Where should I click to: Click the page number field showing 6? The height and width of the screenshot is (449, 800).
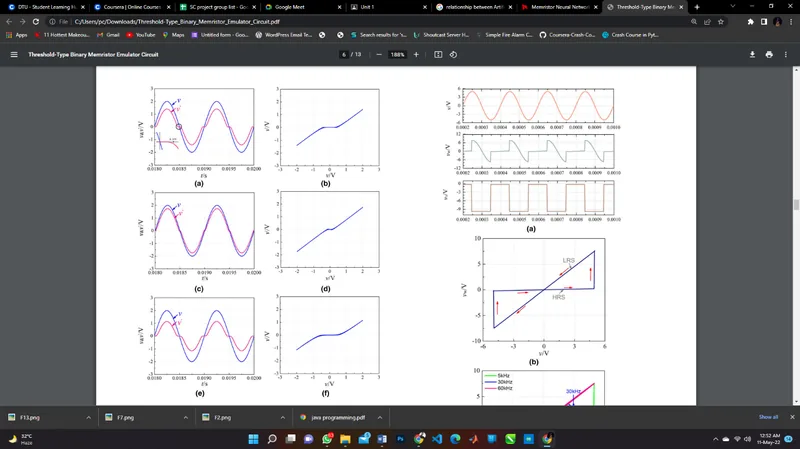coord(344,55)
